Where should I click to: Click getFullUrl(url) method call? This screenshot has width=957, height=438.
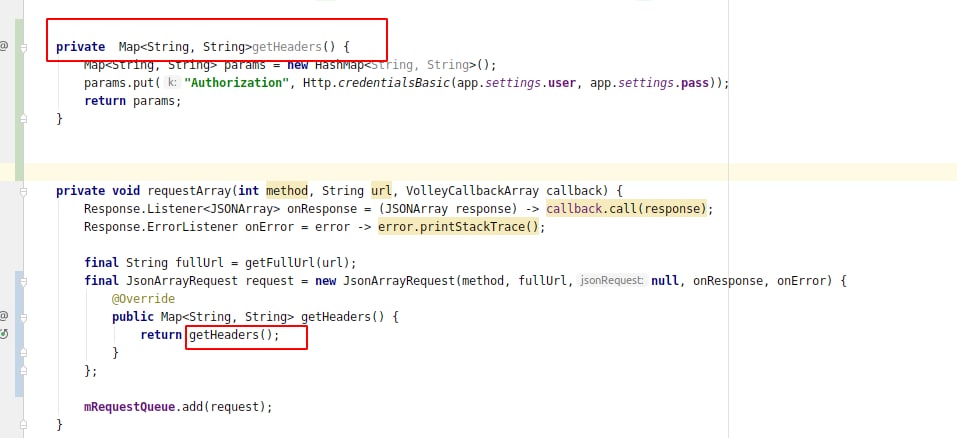297,263
